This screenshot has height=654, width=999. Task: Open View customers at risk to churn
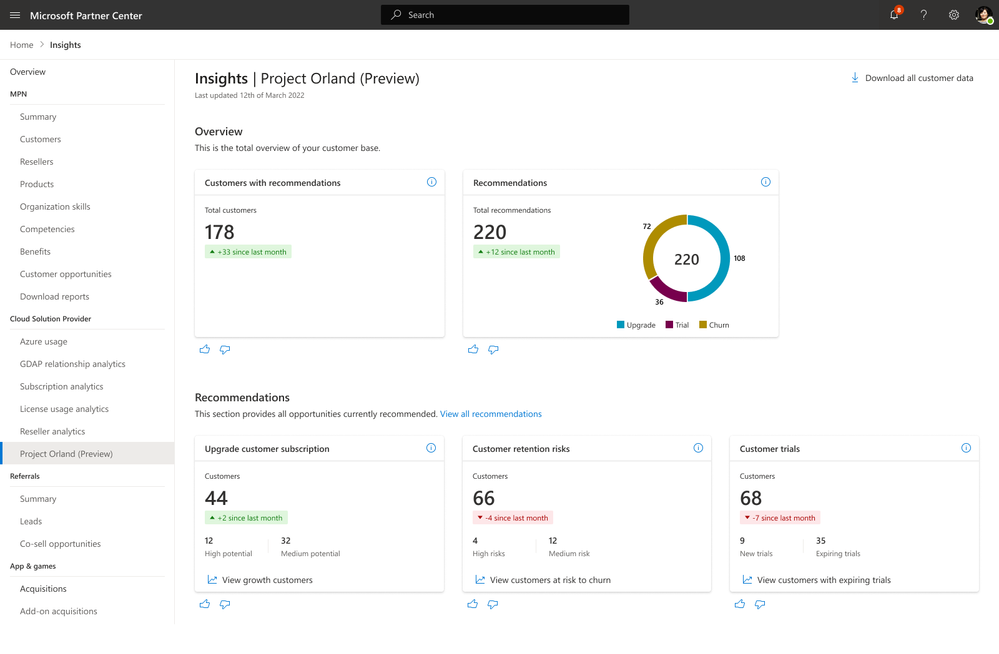click(550, 580)
